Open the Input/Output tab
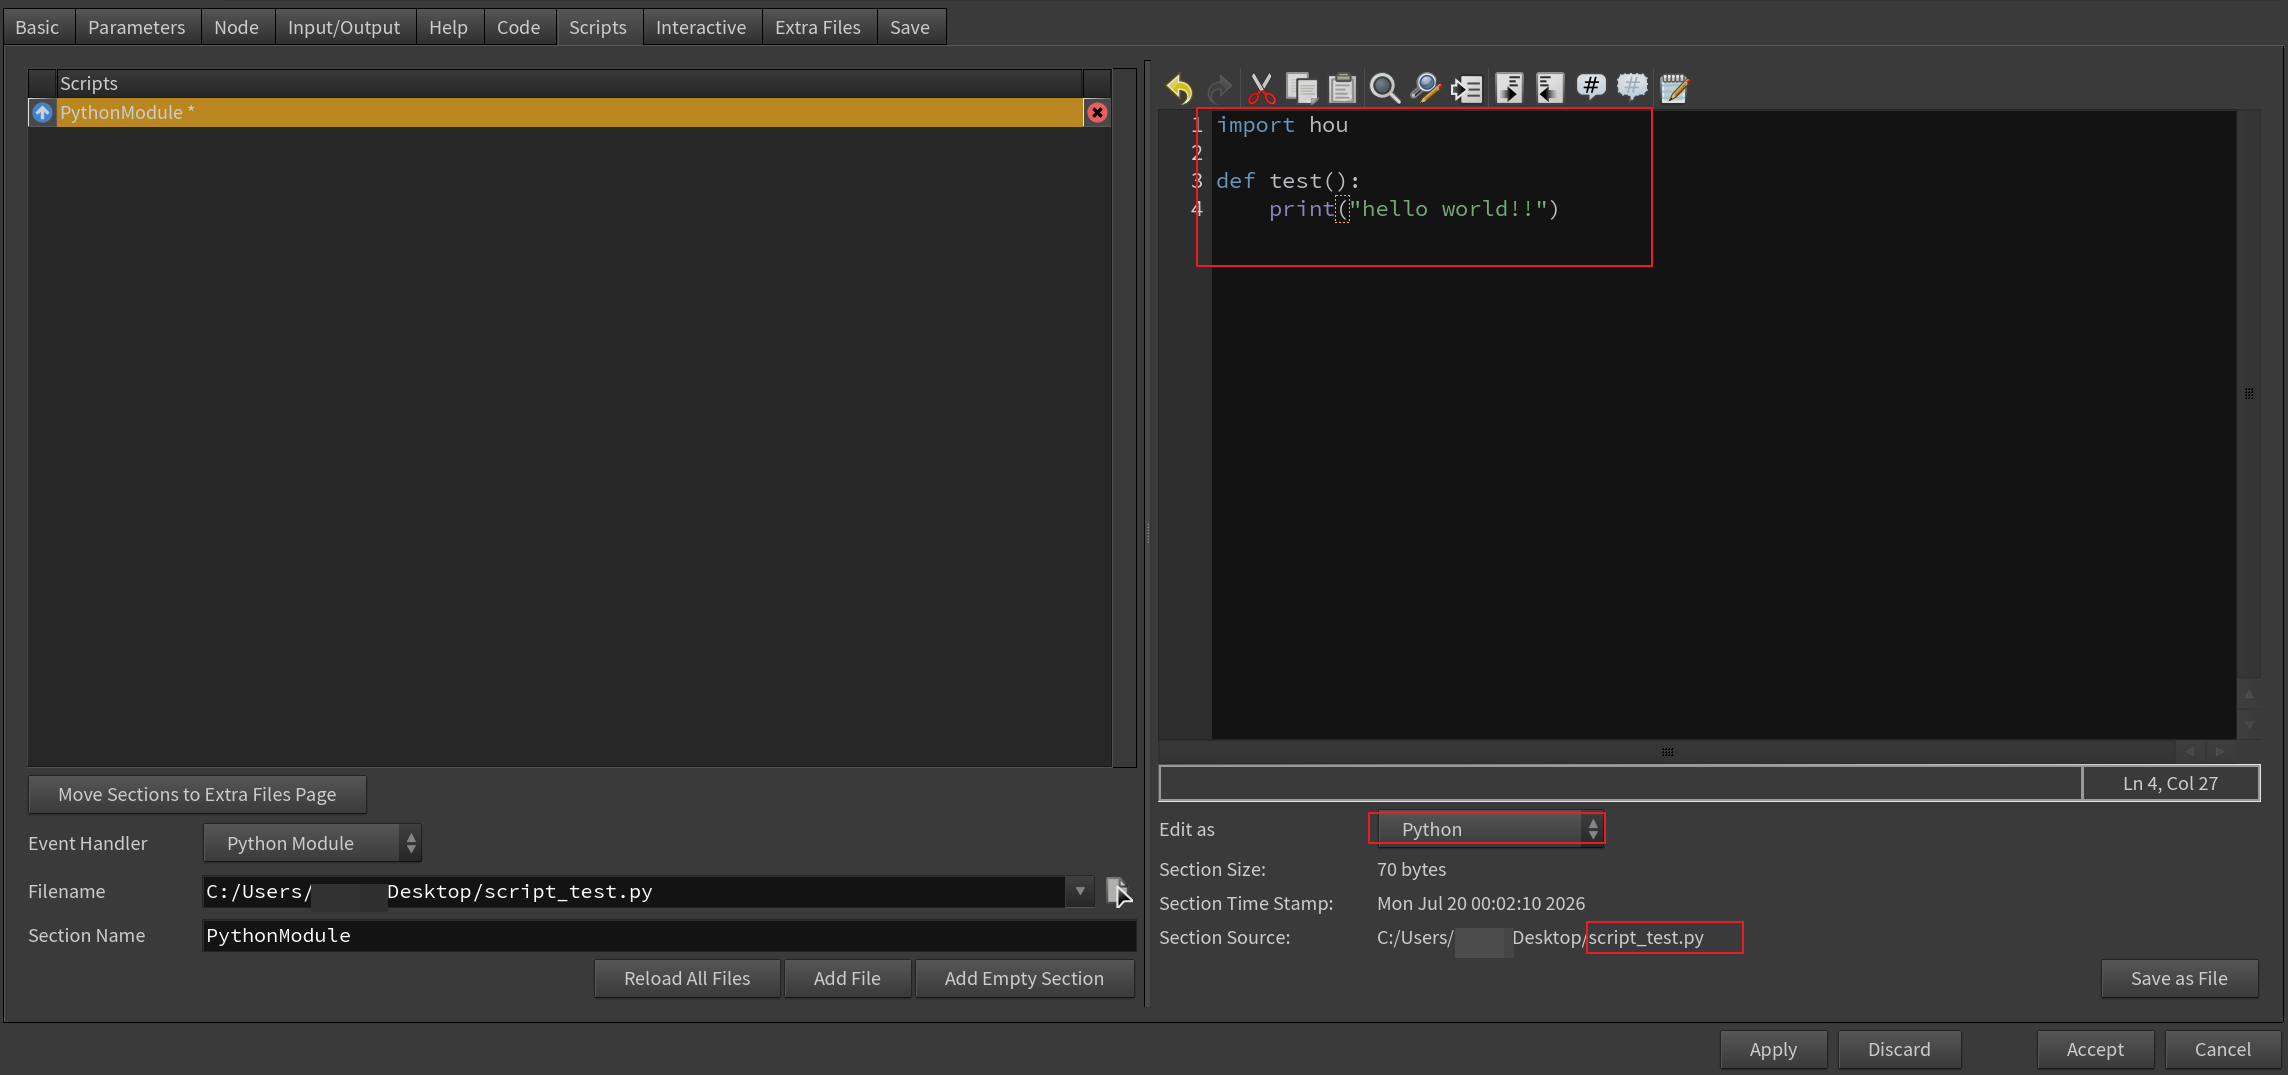 pyautogui.click(x=343, y=27)
